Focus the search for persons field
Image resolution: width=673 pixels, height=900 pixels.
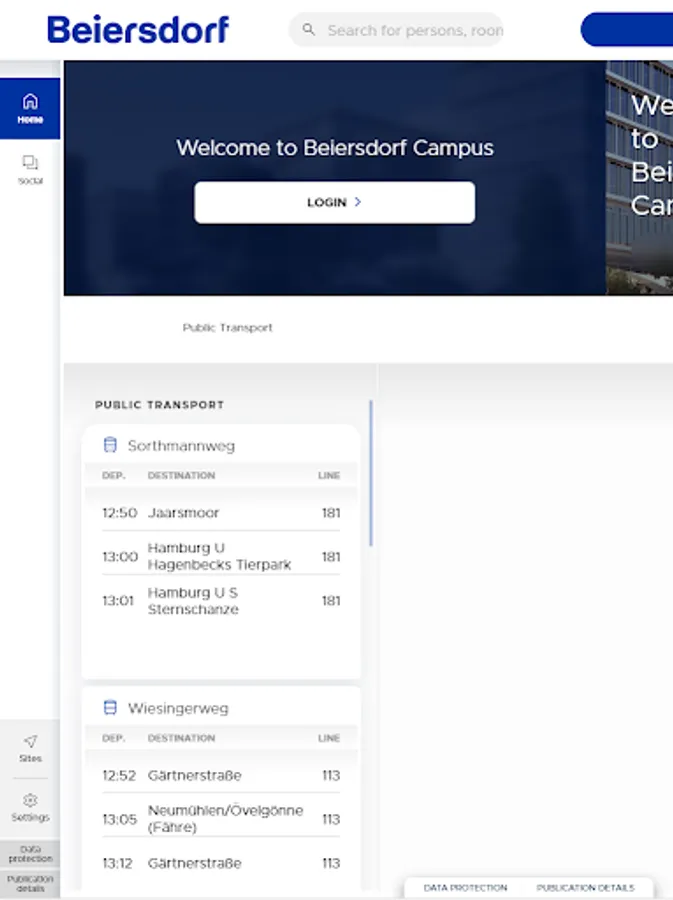396,30
